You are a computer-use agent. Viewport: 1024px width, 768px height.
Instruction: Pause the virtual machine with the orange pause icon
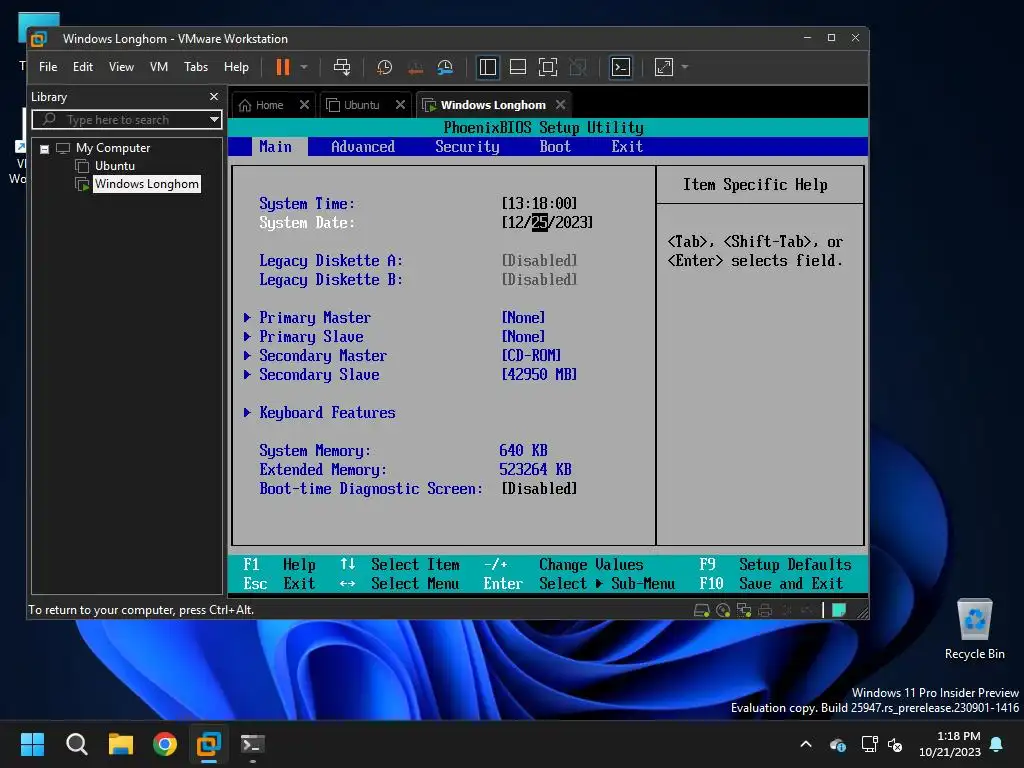pos(283,67)
